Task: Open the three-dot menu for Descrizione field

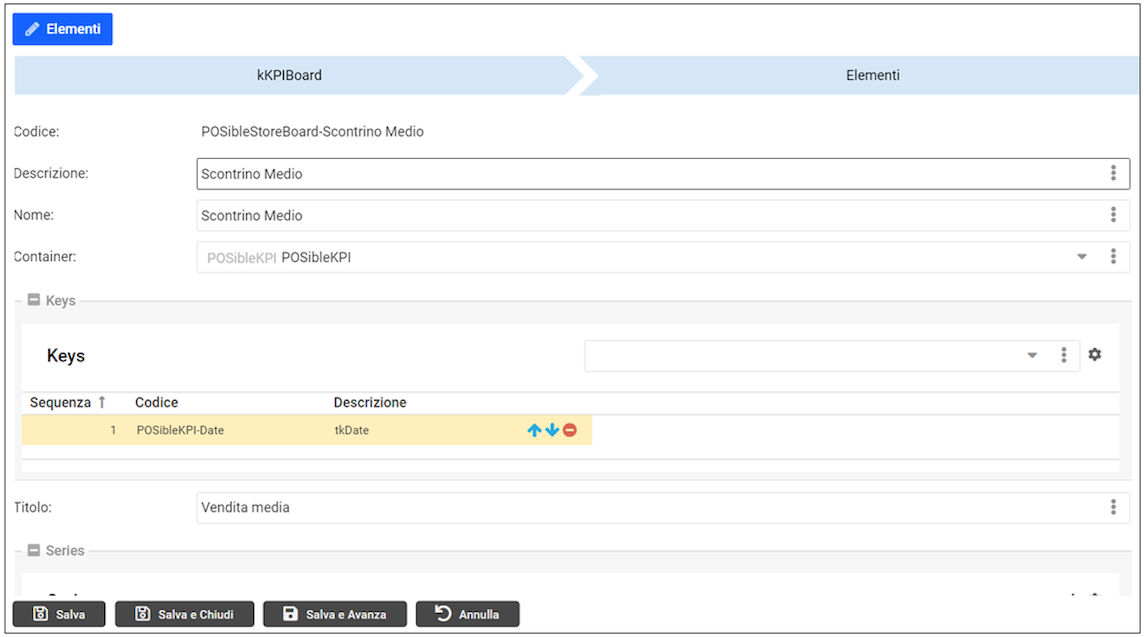Action: point(1113,174)
